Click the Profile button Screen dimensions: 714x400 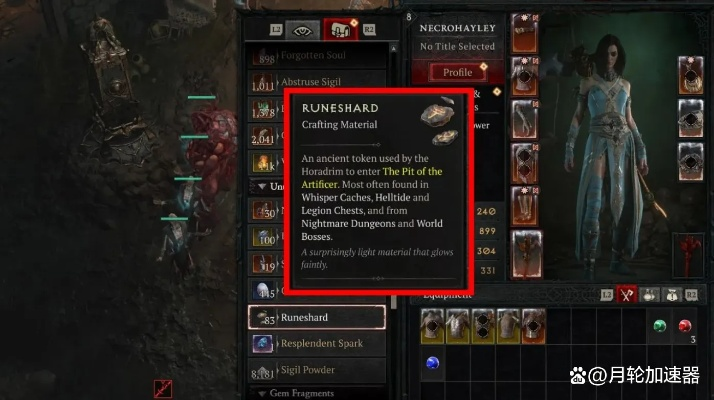coord(457,72)
